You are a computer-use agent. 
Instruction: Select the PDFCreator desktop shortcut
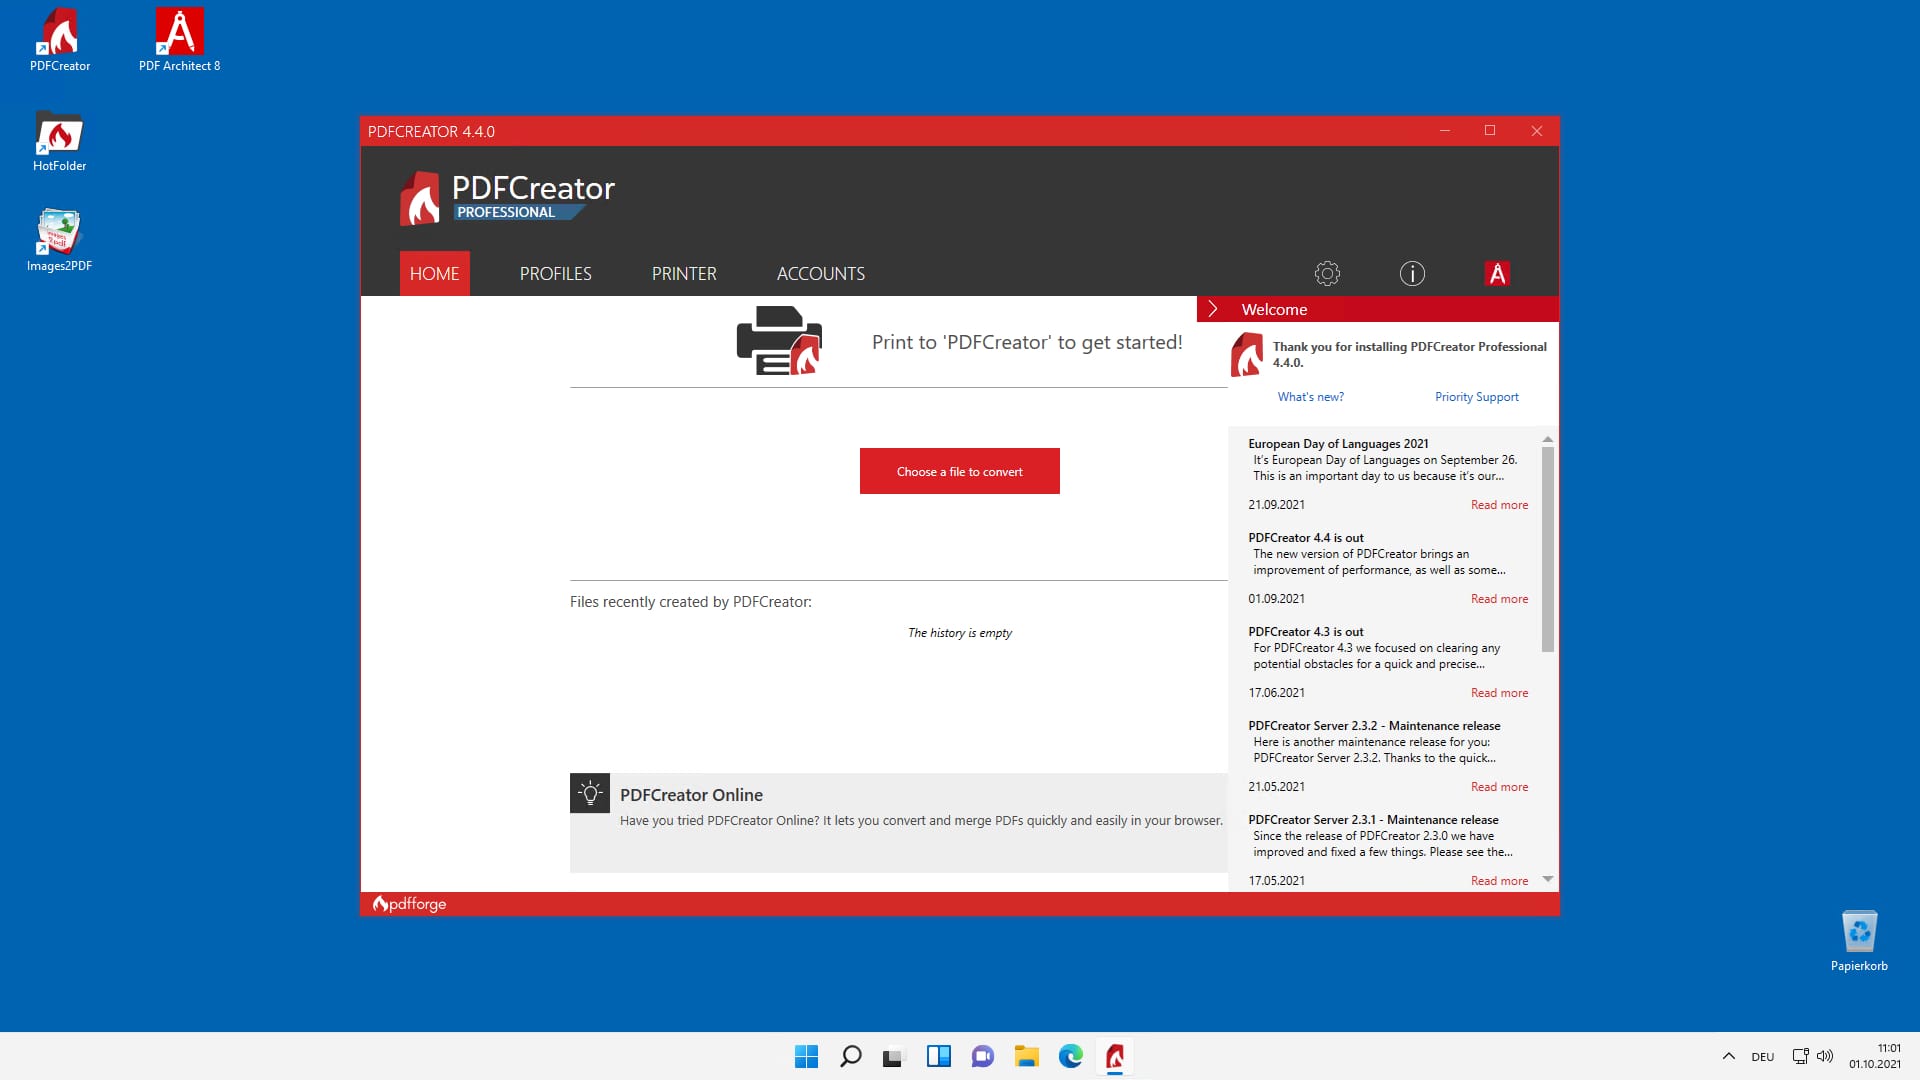pos(60,41)
